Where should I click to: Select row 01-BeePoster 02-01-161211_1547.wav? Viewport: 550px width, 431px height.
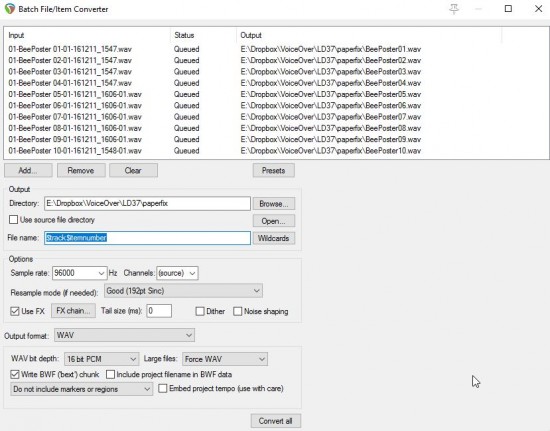coord(70,60)
